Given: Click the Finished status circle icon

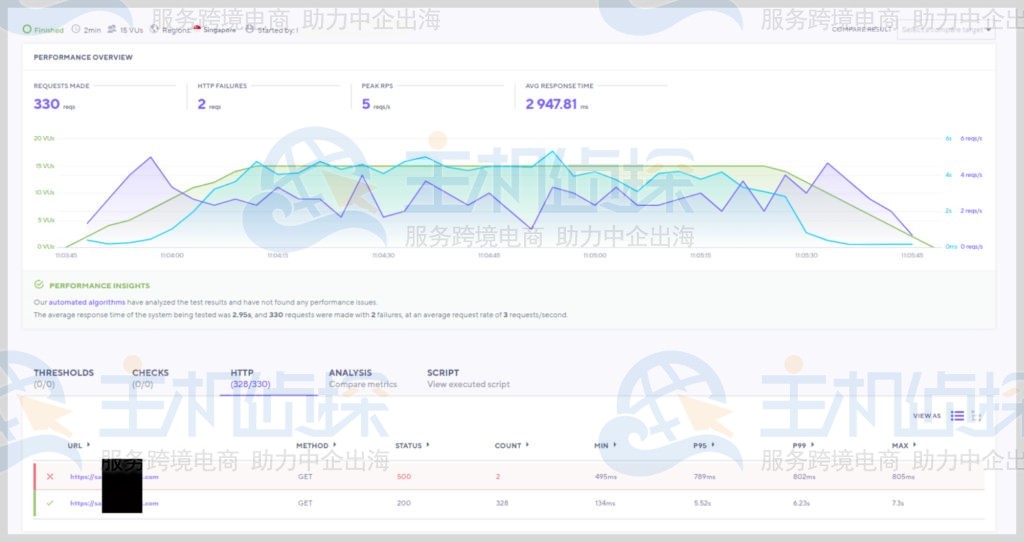Looking at the screenshot, I should [x=28, y=30].
